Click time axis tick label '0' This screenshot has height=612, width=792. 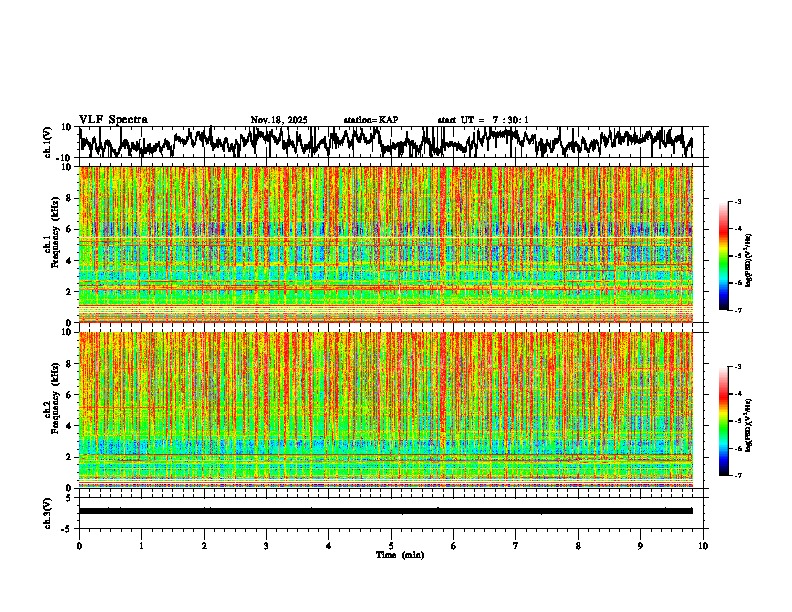tap(79, 546)
